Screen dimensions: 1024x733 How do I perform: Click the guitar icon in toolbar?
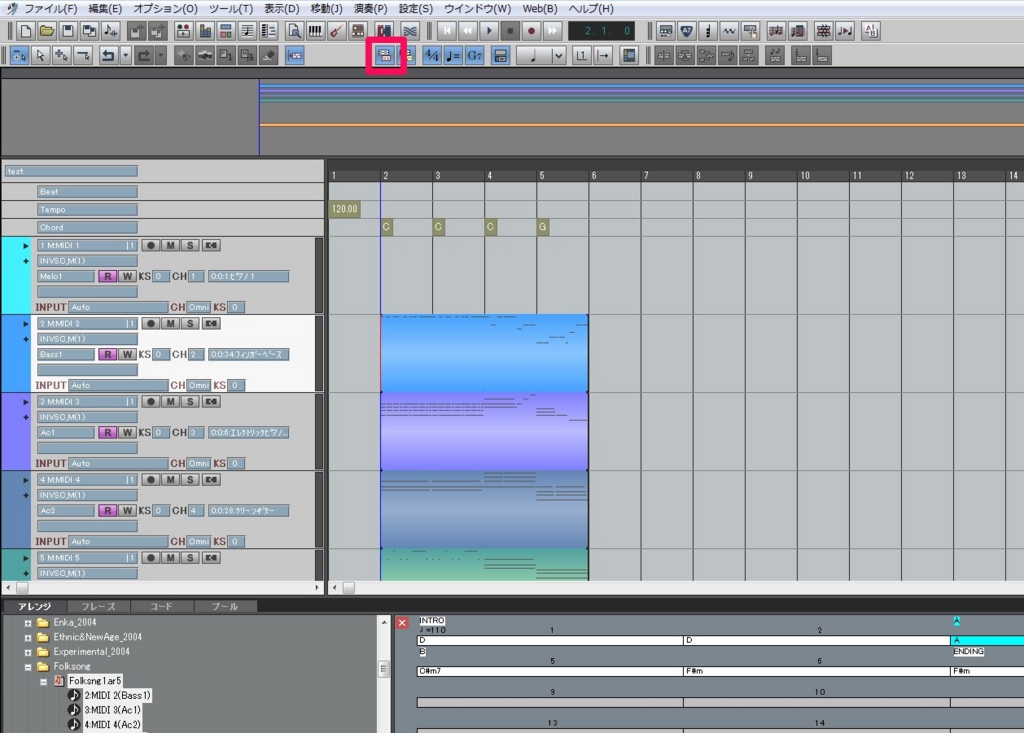pyautogui.click(x=336, y=31)
